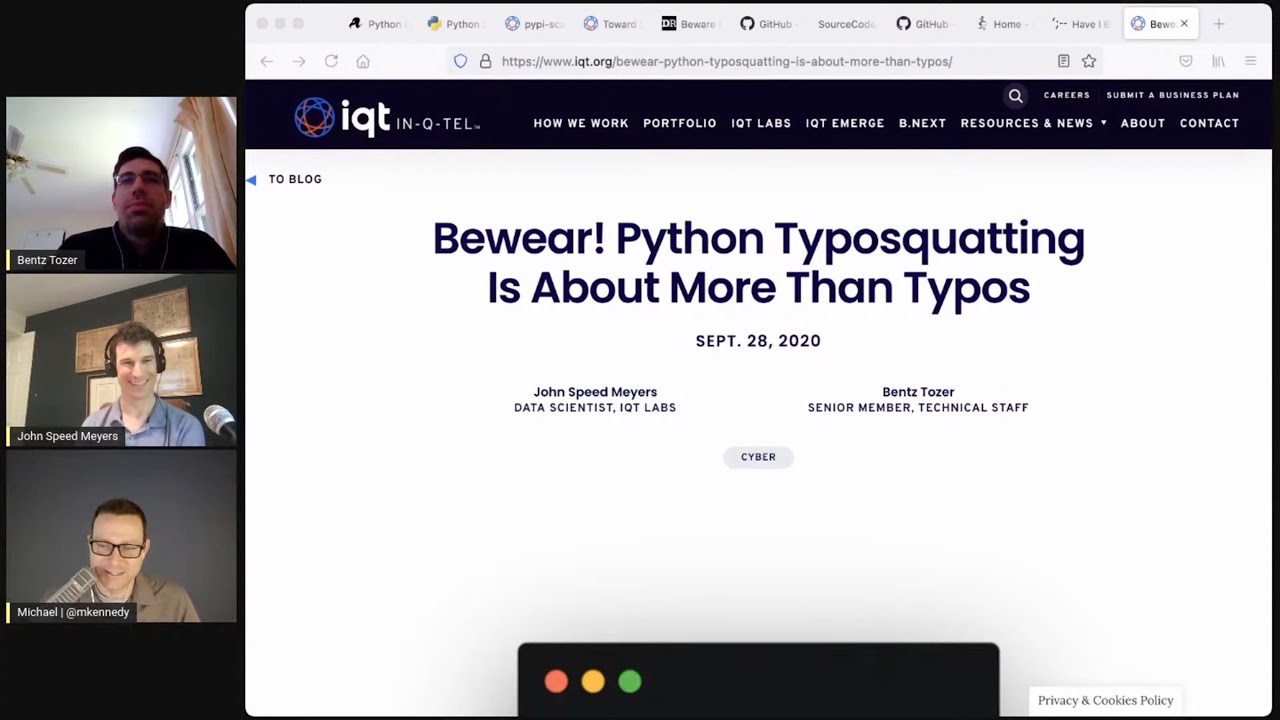Open the IQT Labs menu item
This screenshot has width=1280, height=720.
[x=761, y=123]
